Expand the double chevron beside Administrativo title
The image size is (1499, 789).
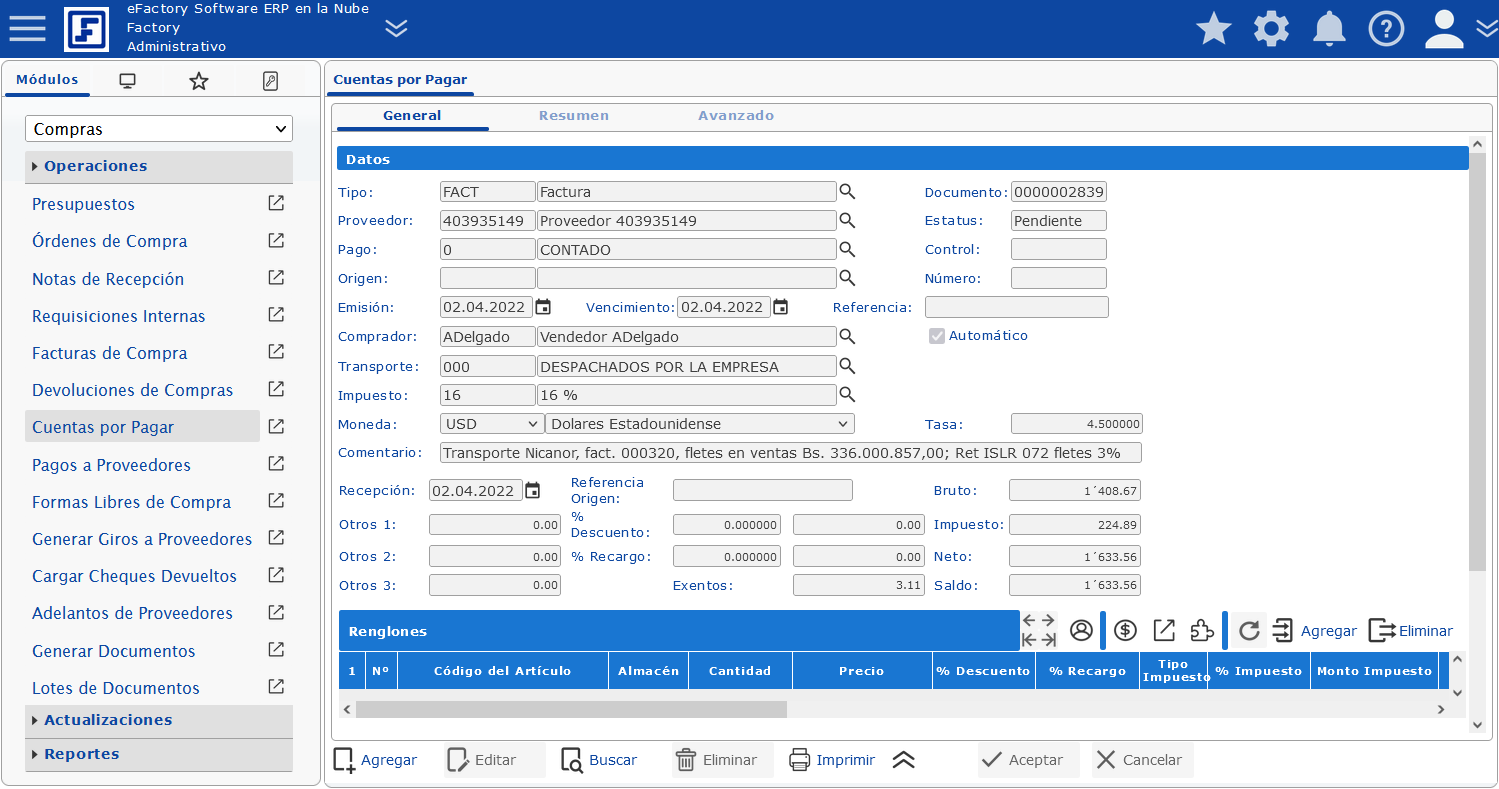coord(397,28)
